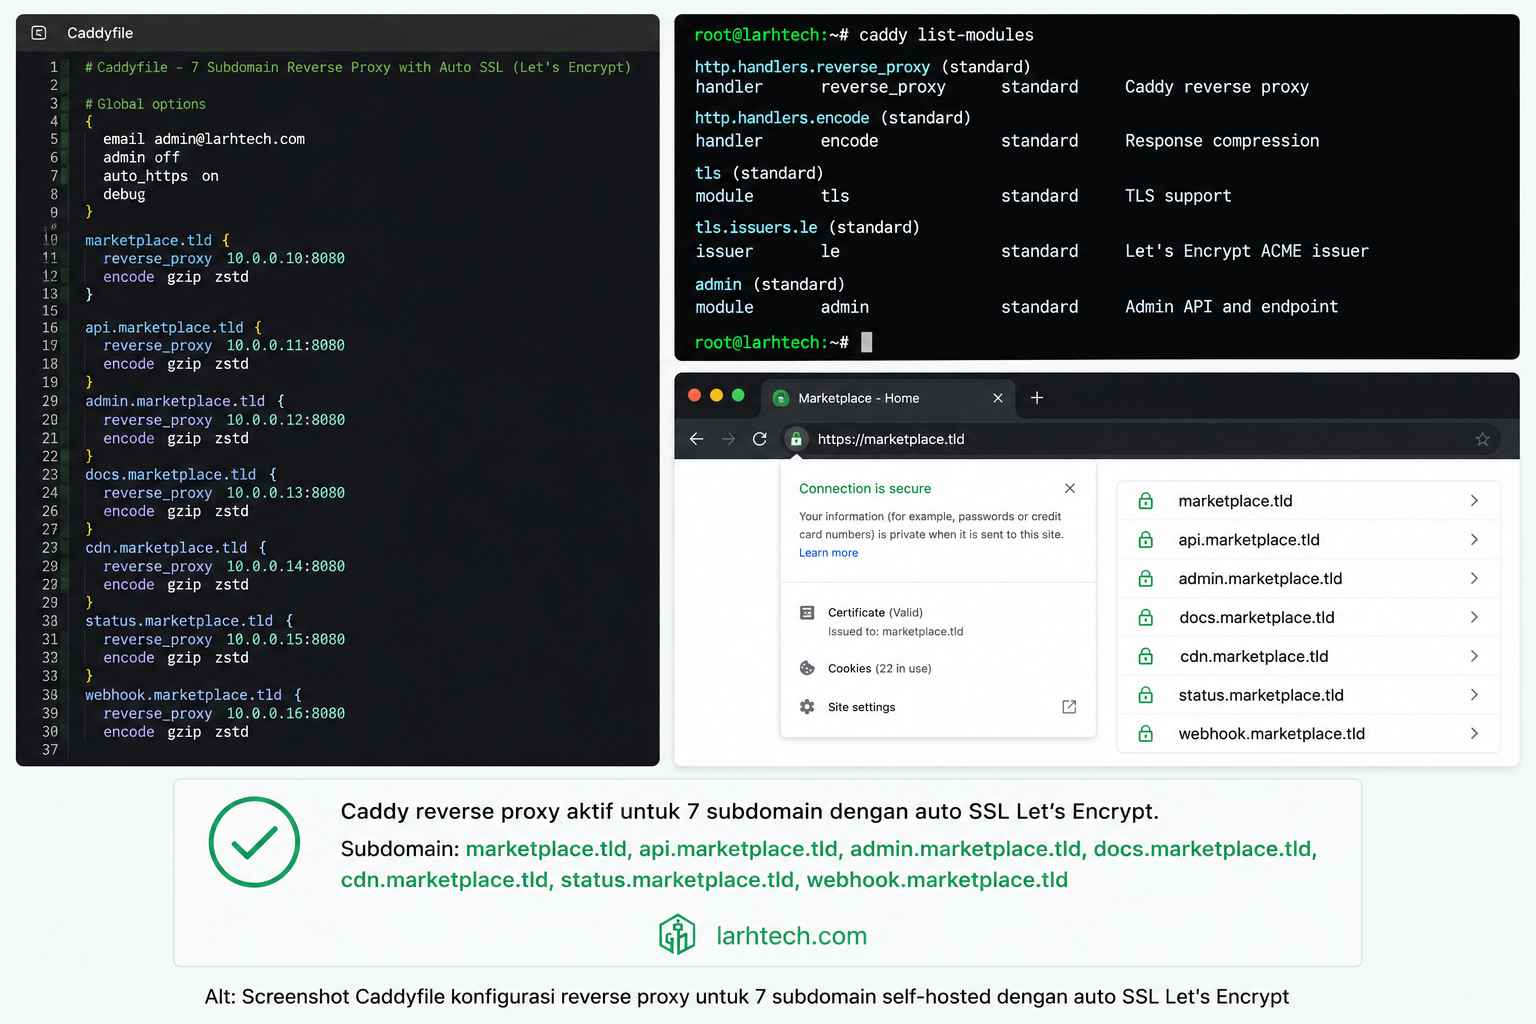The image size is (1536, 1024).
Task: Expand the api.marketplace.tld row chevron
Action: [1474, 540]
